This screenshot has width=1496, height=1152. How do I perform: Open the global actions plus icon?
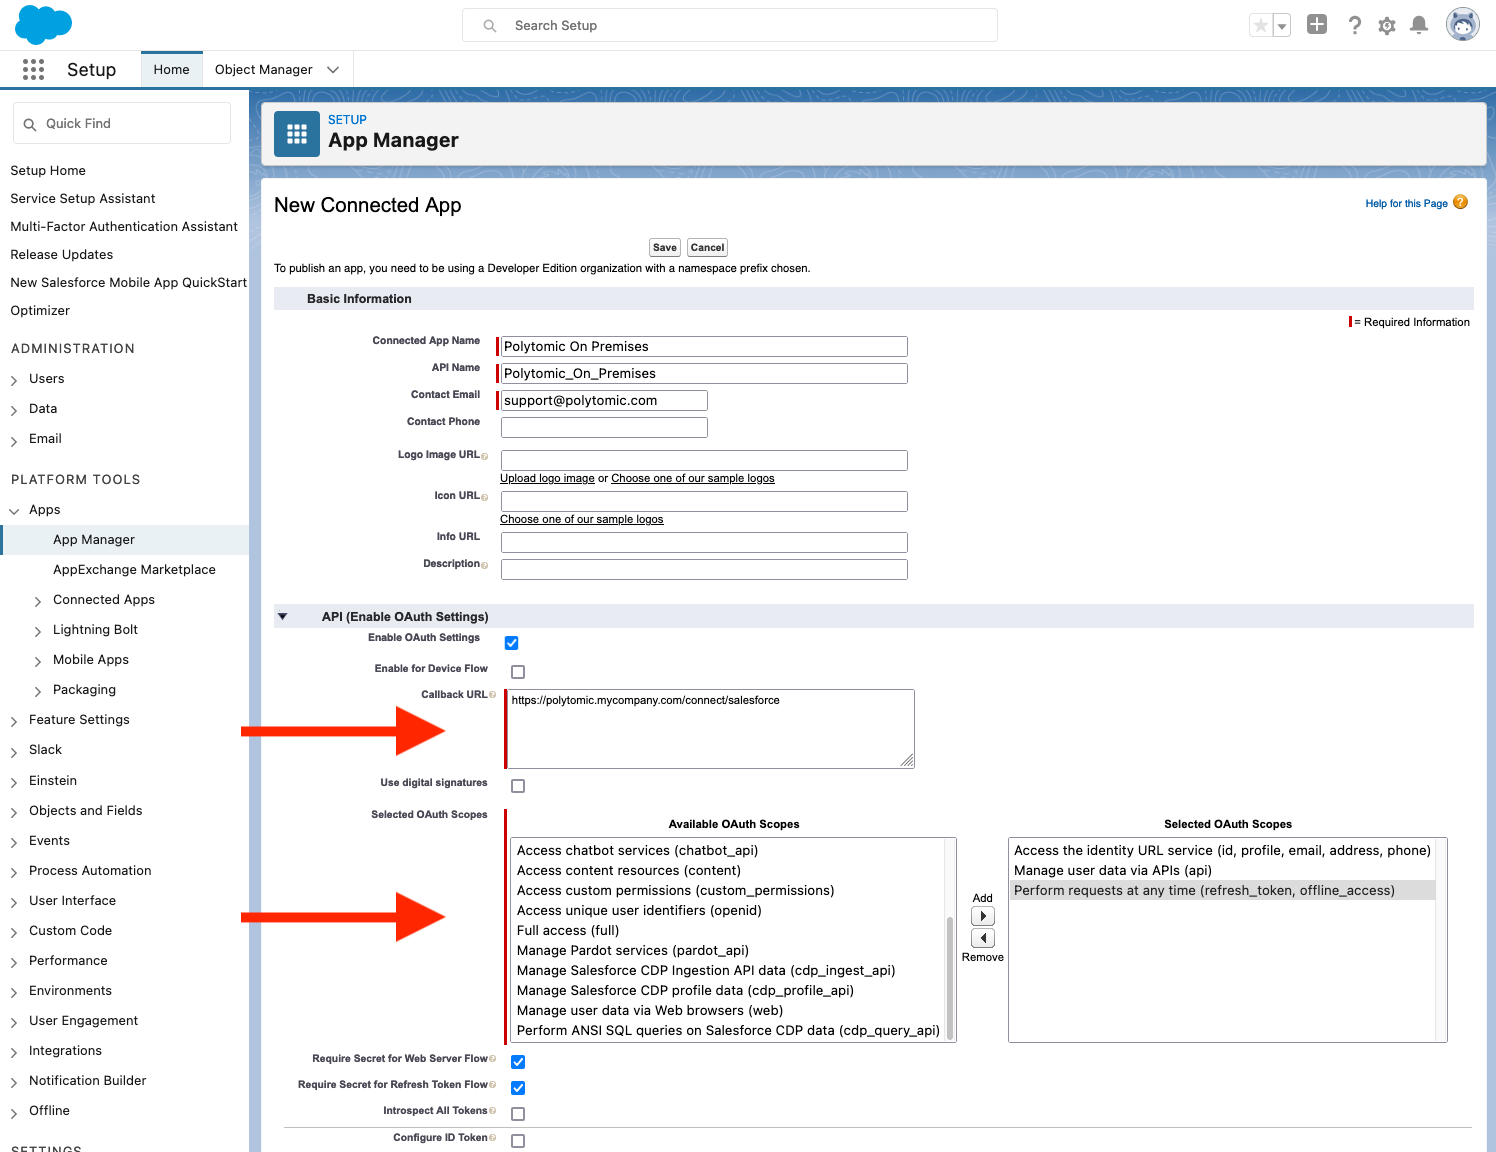[1317, 25]
